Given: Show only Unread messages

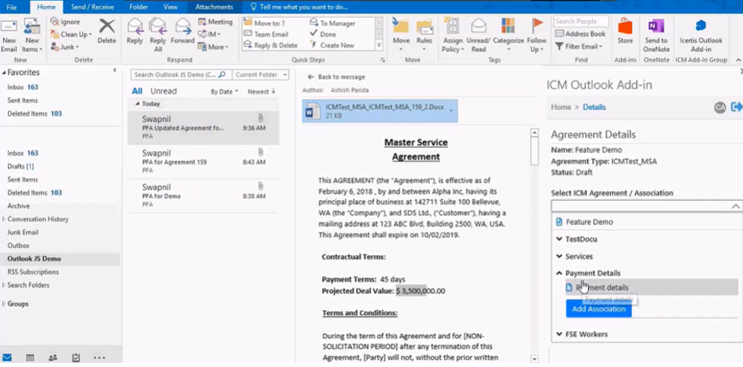Looking at the screenshot, I should click(x=163, y=91).
